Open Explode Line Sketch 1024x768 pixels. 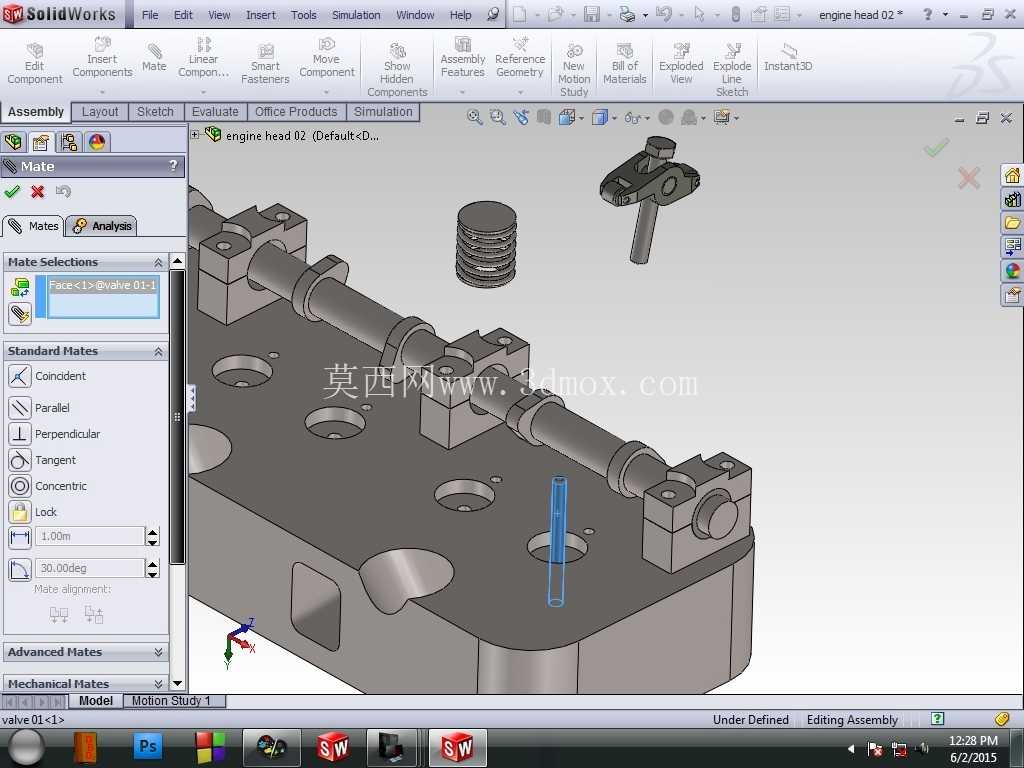tap(731, 69)
